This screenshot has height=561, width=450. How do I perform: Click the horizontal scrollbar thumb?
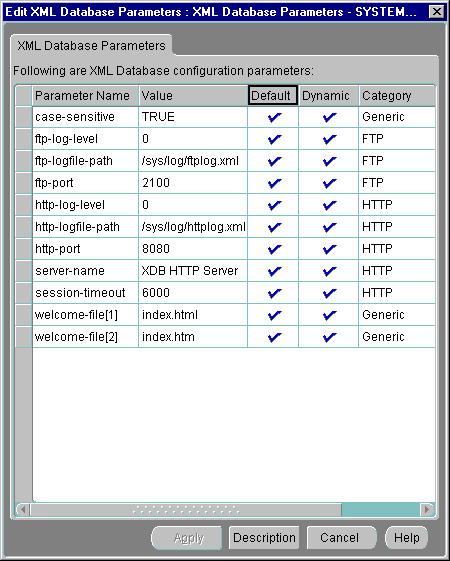tap(186, 509)
